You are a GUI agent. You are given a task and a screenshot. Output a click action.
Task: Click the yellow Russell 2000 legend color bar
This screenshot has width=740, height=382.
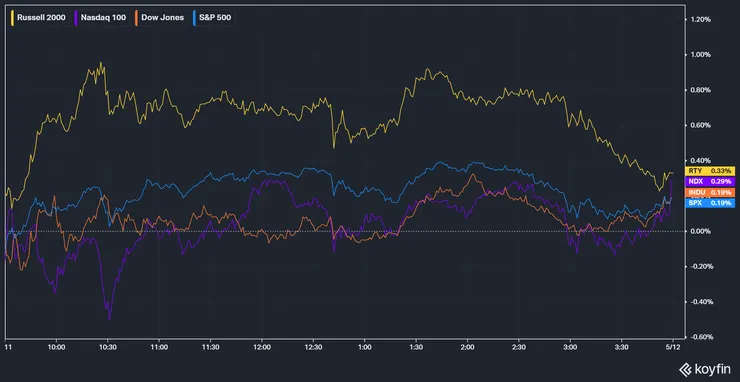click(12, 18)
